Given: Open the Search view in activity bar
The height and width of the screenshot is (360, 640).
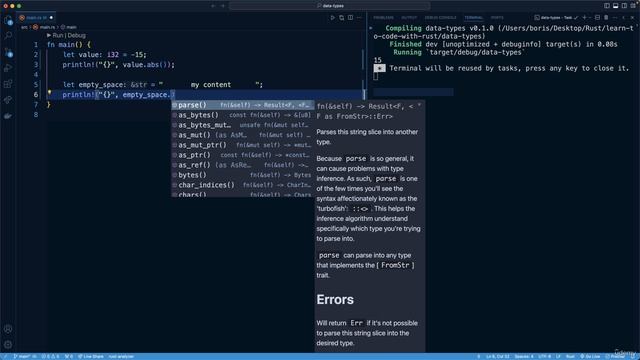Looking at the screenshot, I should pos(8,36).
